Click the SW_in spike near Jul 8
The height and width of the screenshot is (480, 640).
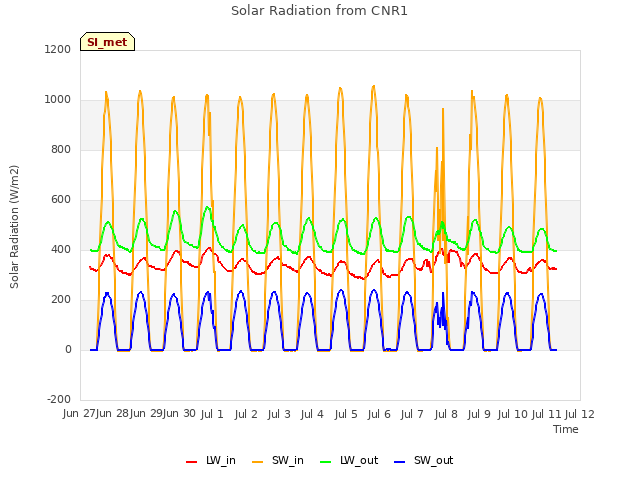click(443, 109)
